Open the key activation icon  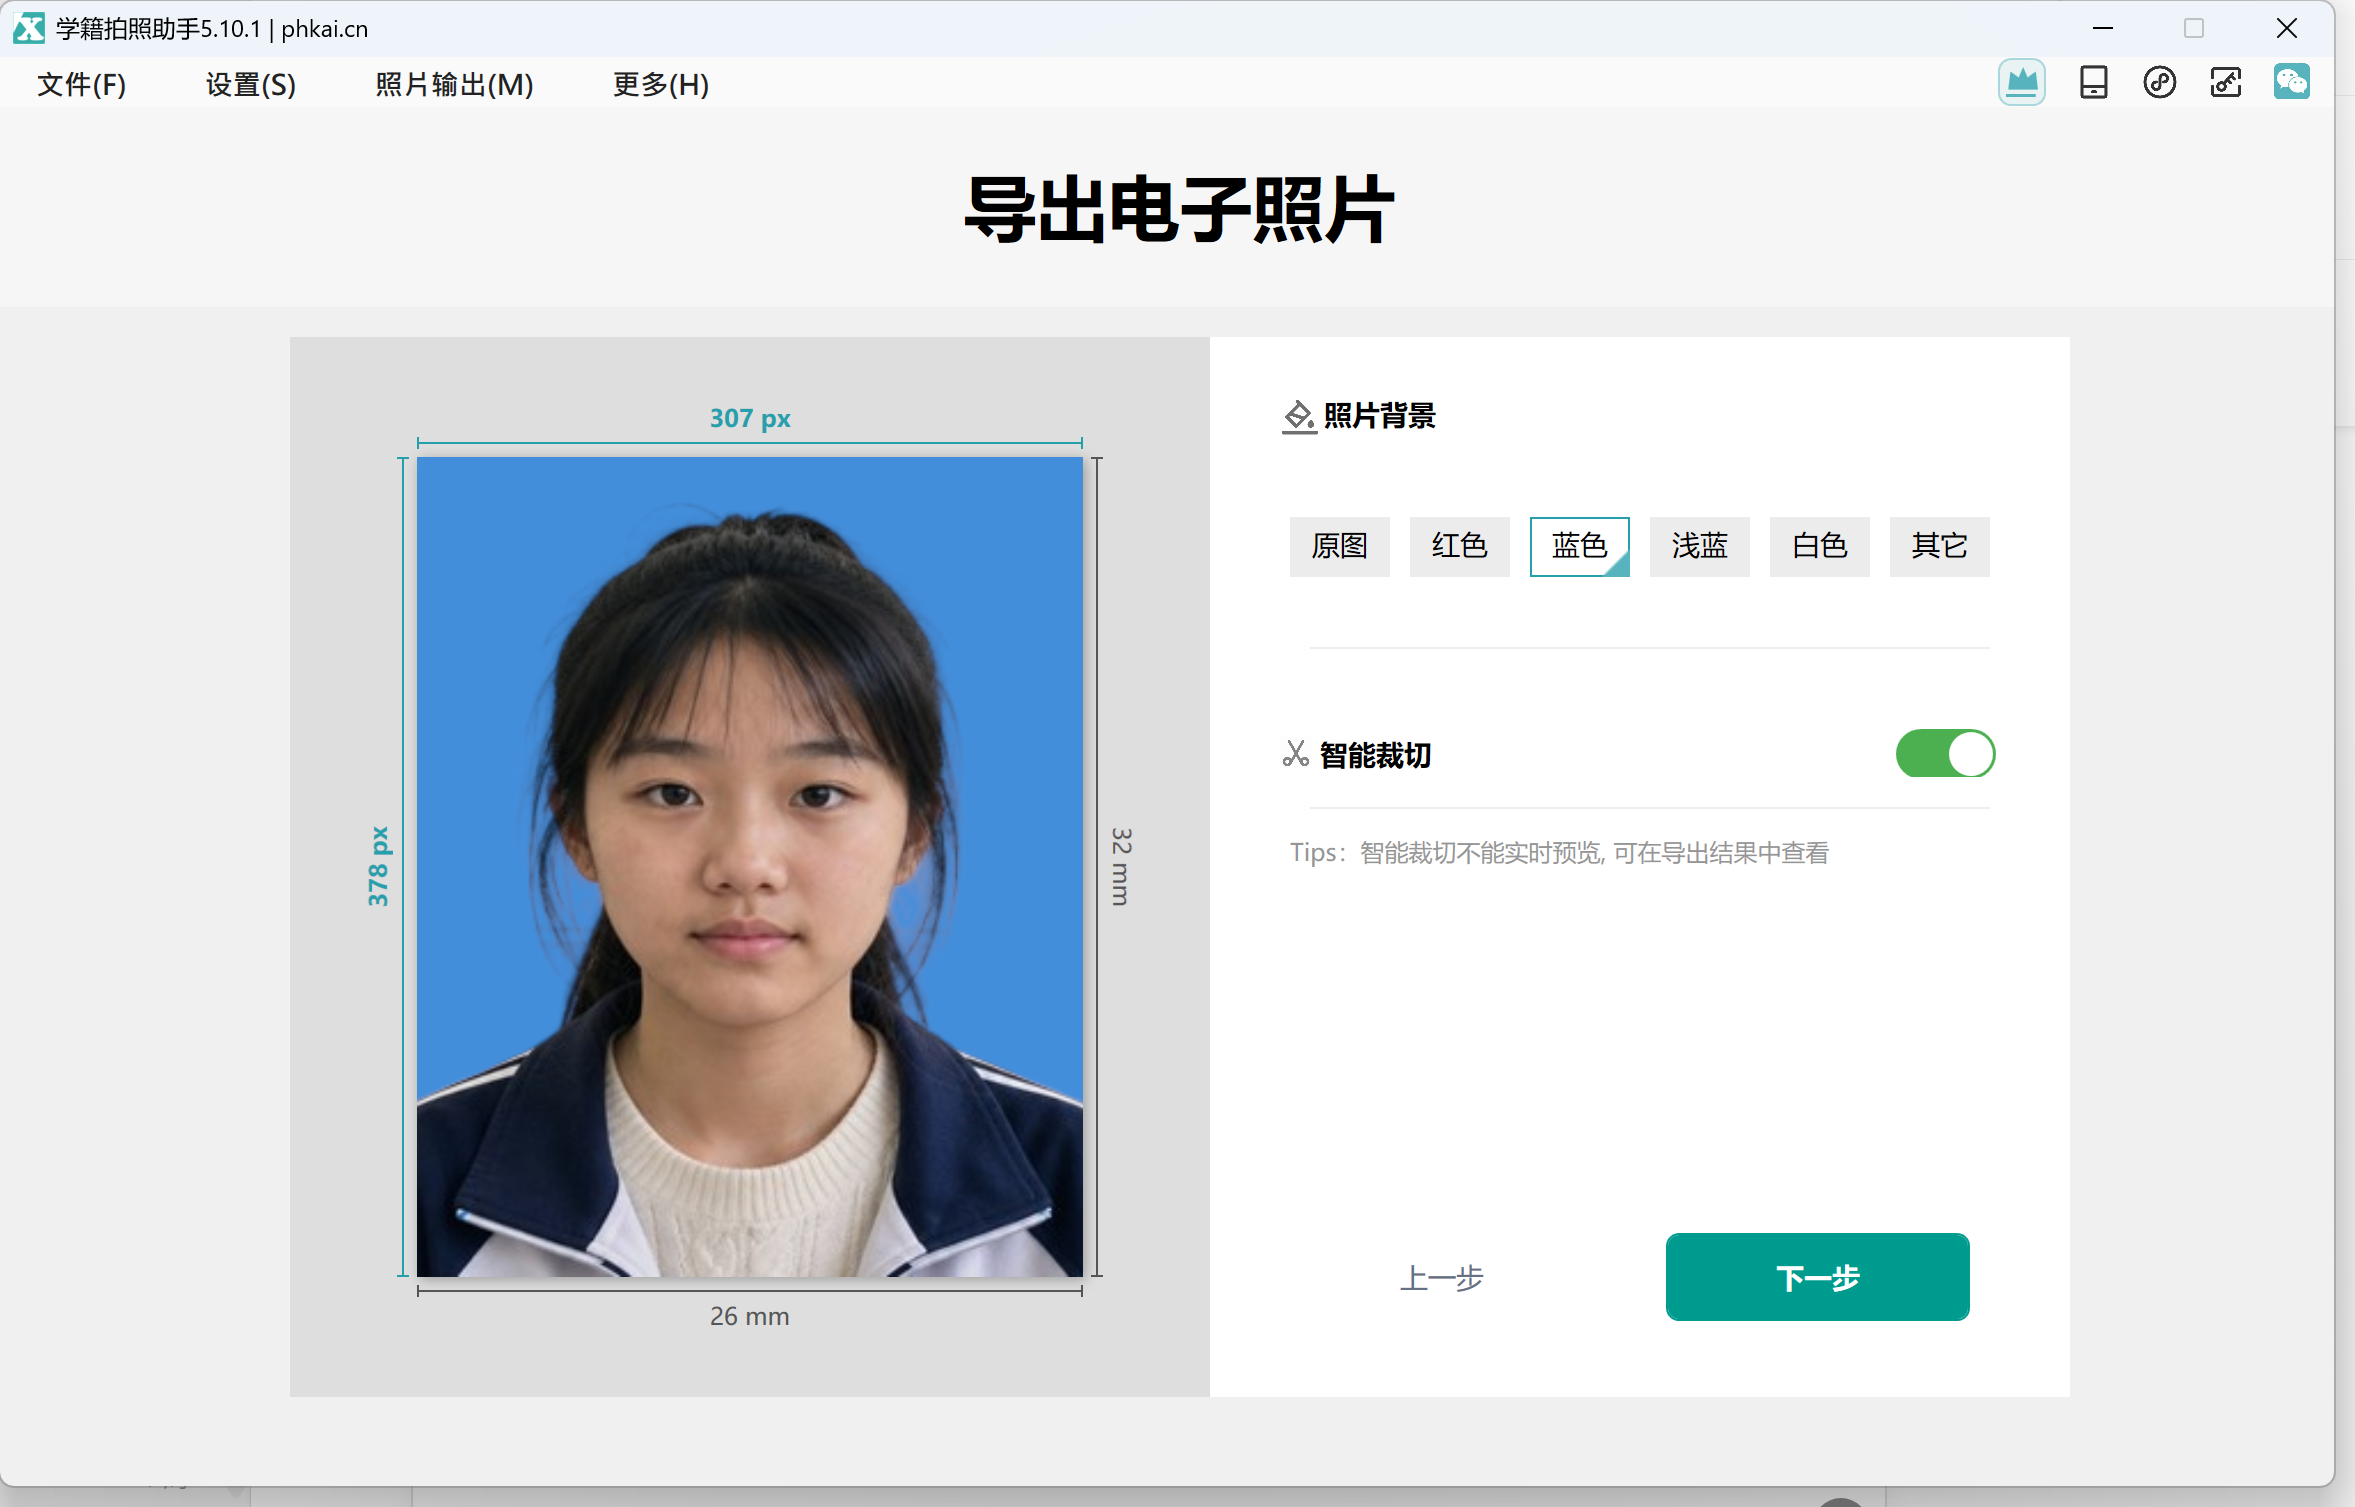2225,82
